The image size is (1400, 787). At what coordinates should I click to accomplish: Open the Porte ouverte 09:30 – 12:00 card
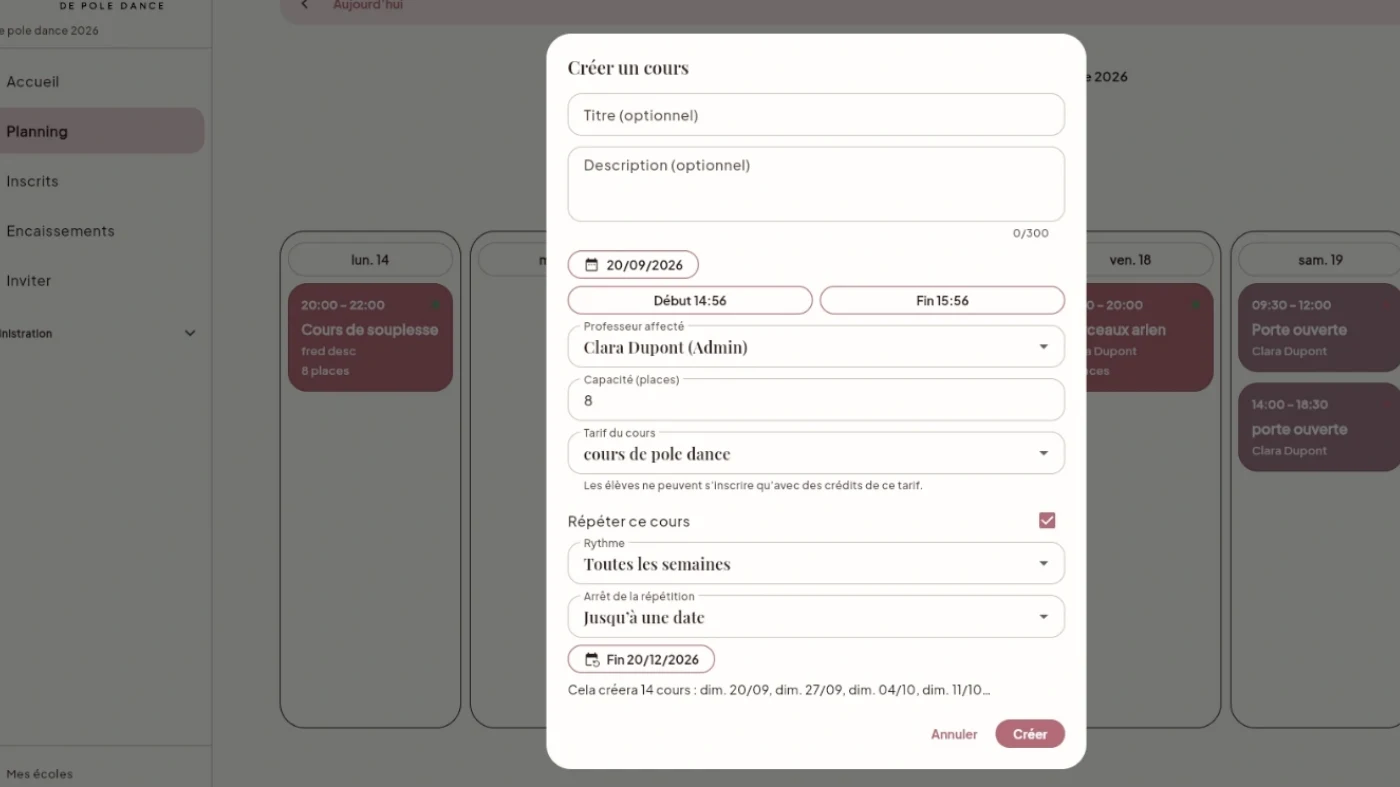tap(1319, 328)
